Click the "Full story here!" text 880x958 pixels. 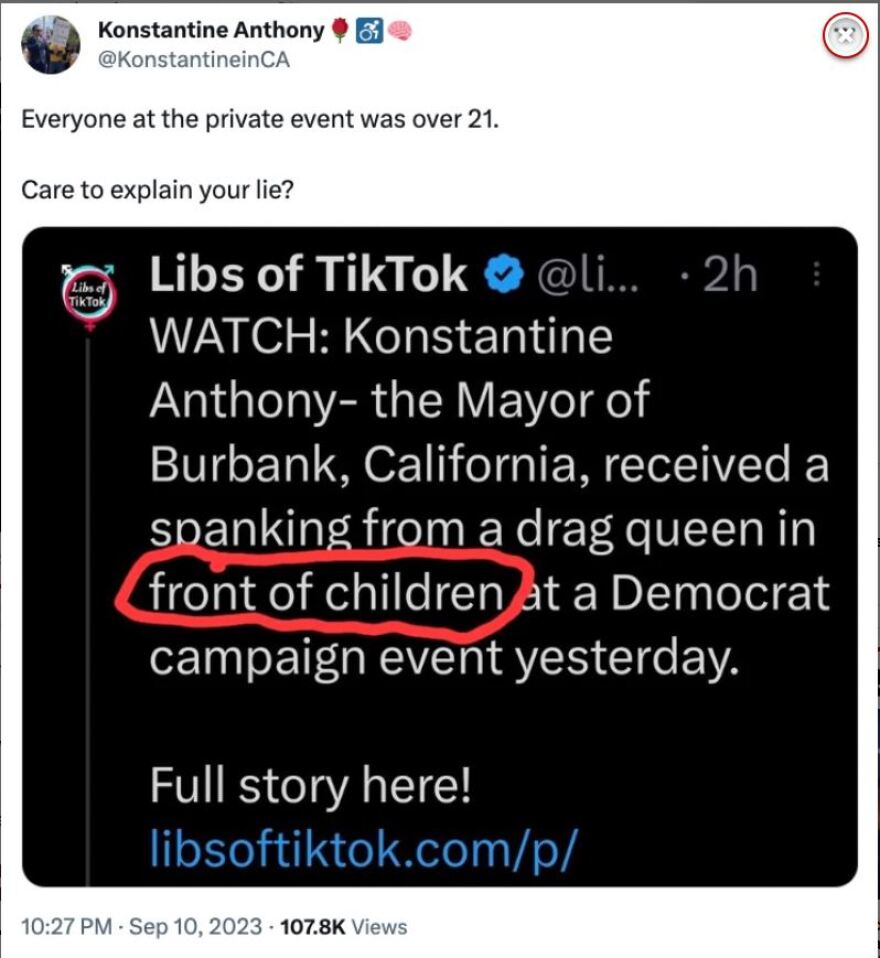(309, 788)
